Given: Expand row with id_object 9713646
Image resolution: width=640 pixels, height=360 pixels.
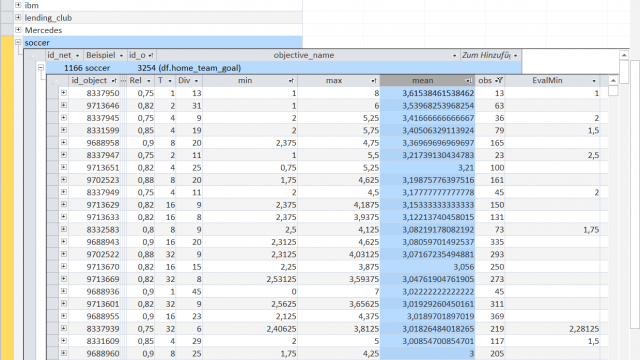Looking at the screenshot, I should (64, 105).
